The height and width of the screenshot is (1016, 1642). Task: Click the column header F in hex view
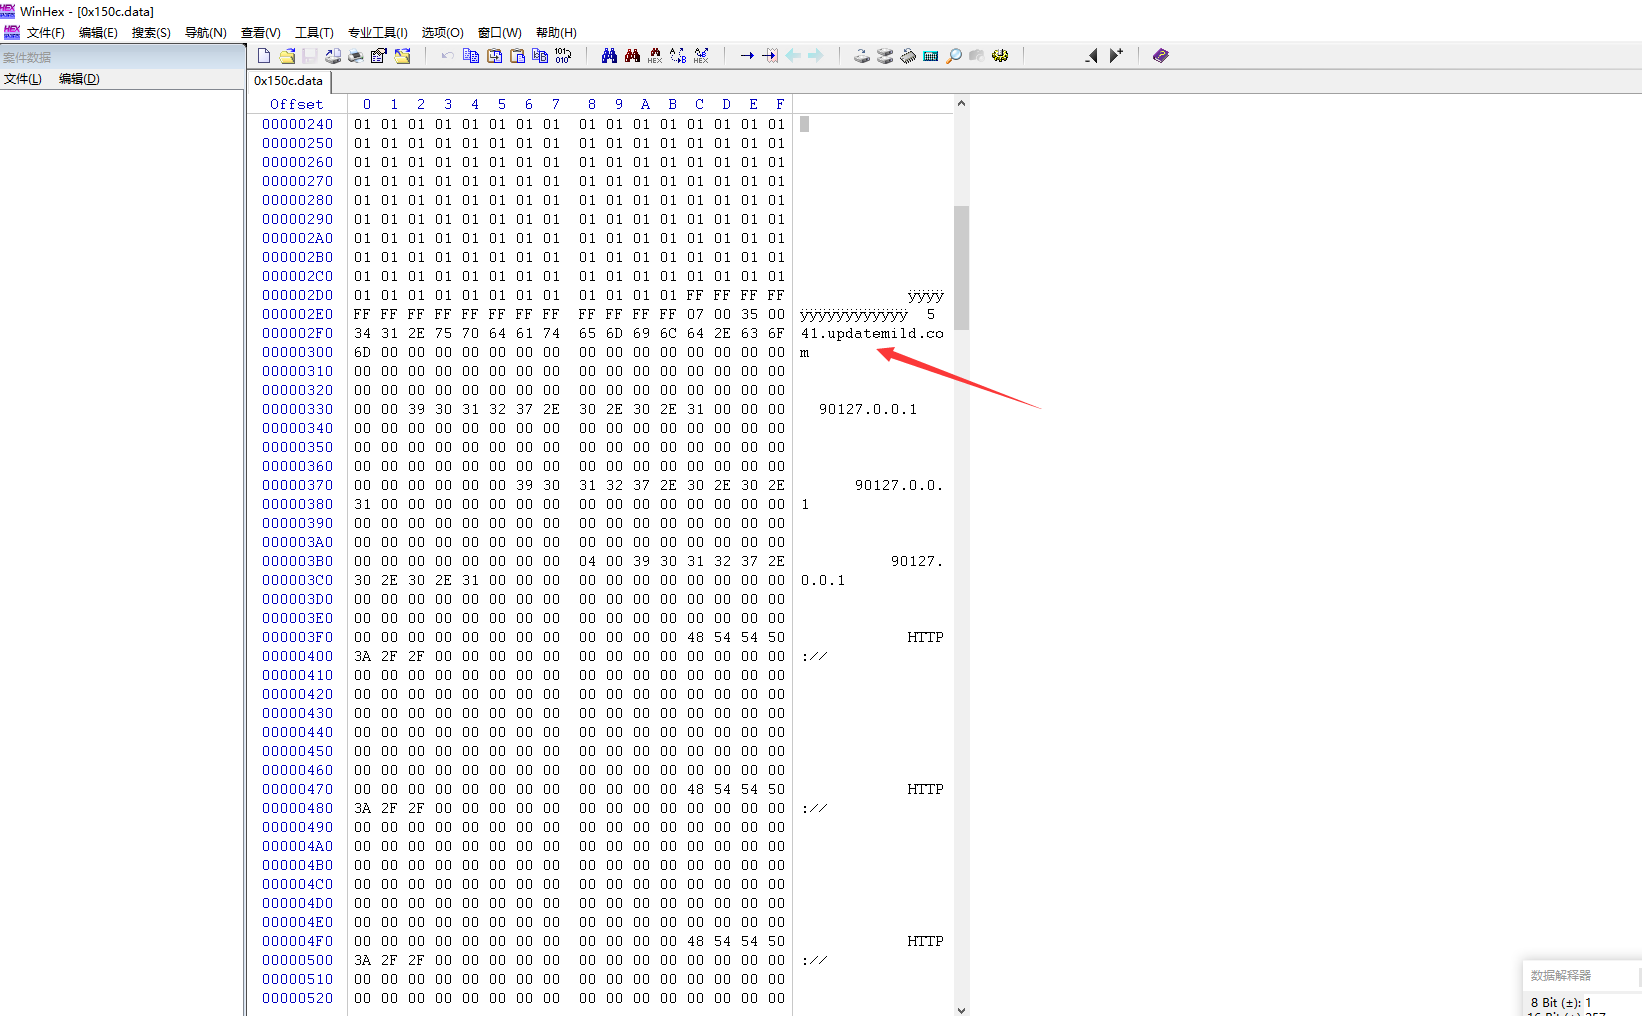(780, 104)
